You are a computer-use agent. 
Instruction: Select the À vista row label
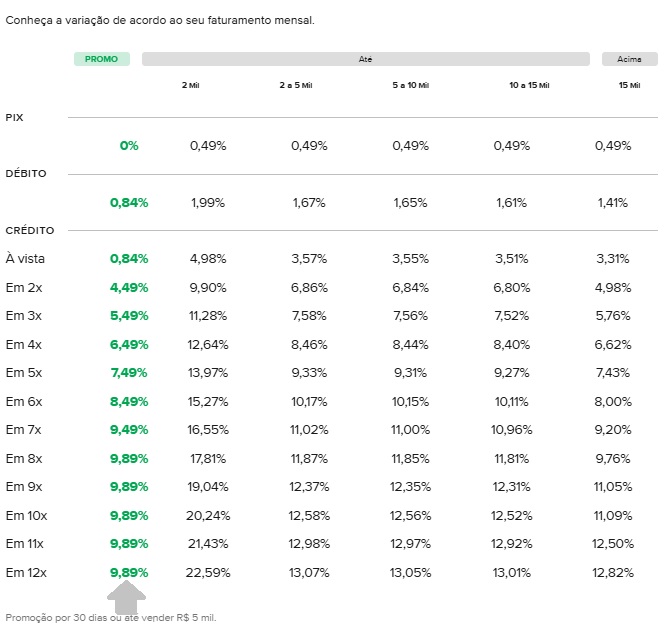25,258
